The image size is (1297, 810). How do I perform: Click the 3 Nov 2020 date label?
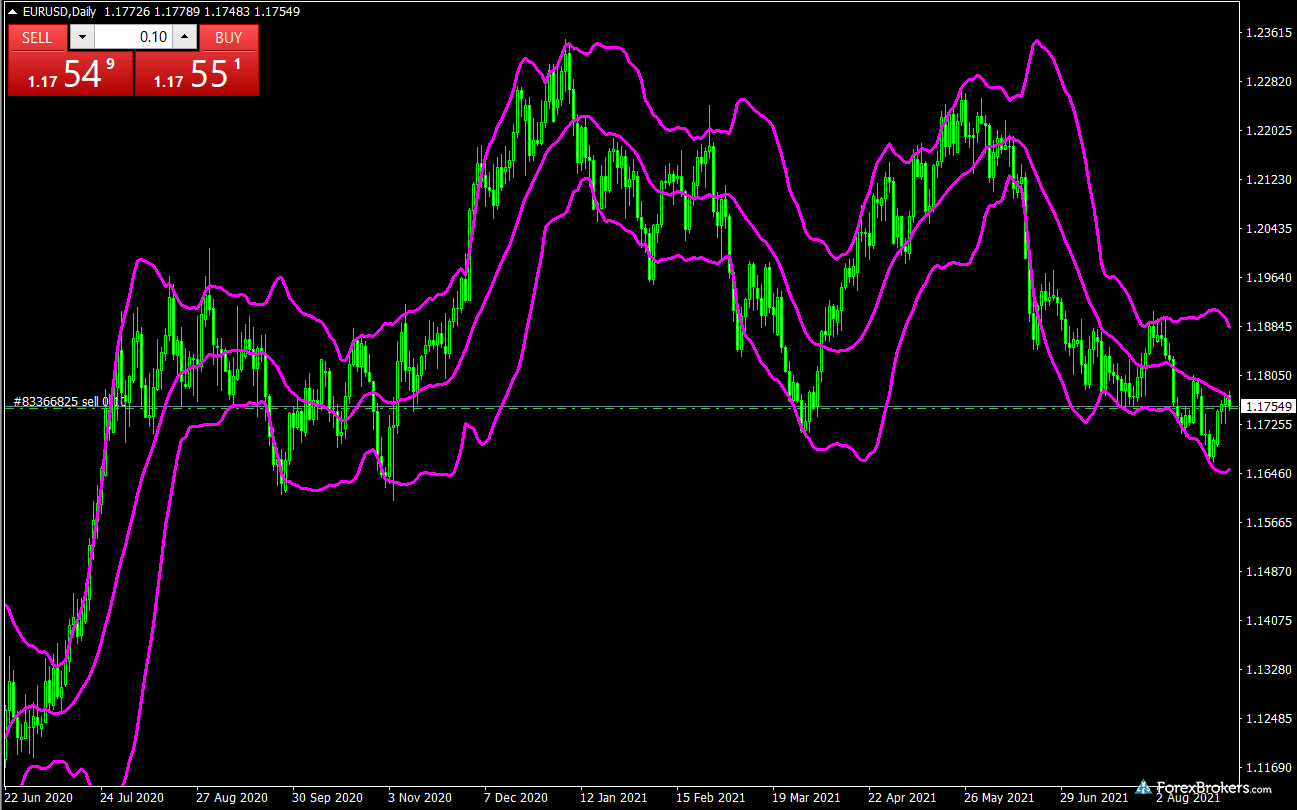click(x=420, y=799)
